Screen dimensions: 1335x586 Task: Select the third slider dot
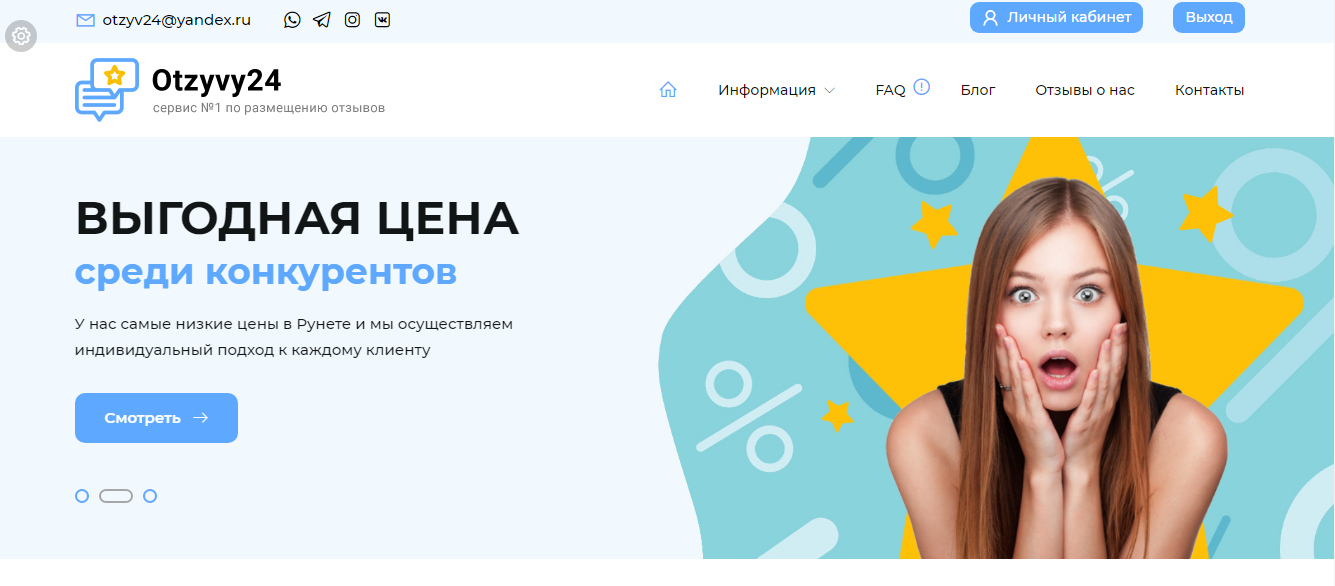tap(150, 496)
